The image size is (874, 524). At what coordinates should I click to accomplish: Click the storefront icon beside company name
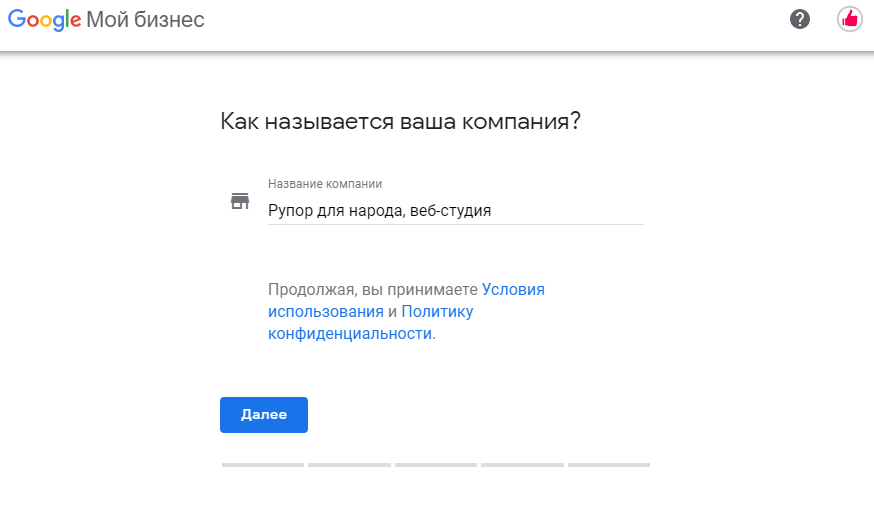(x=240, y=201)
